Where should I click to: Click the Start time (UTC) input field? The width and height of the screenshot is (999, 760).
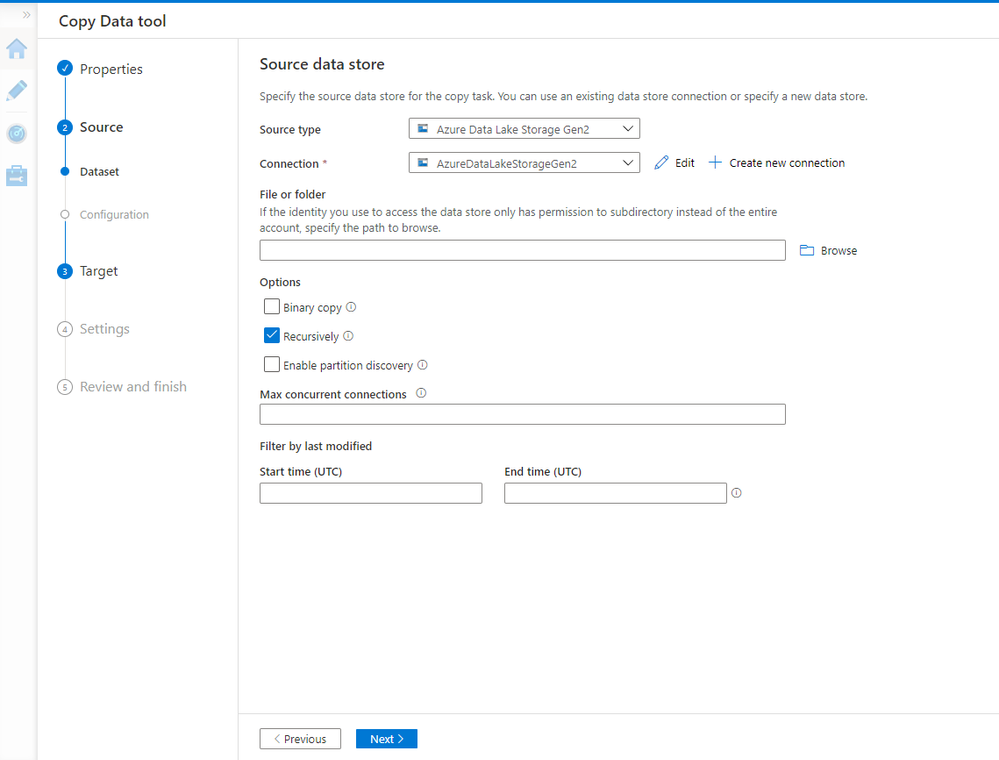[370, 493]
